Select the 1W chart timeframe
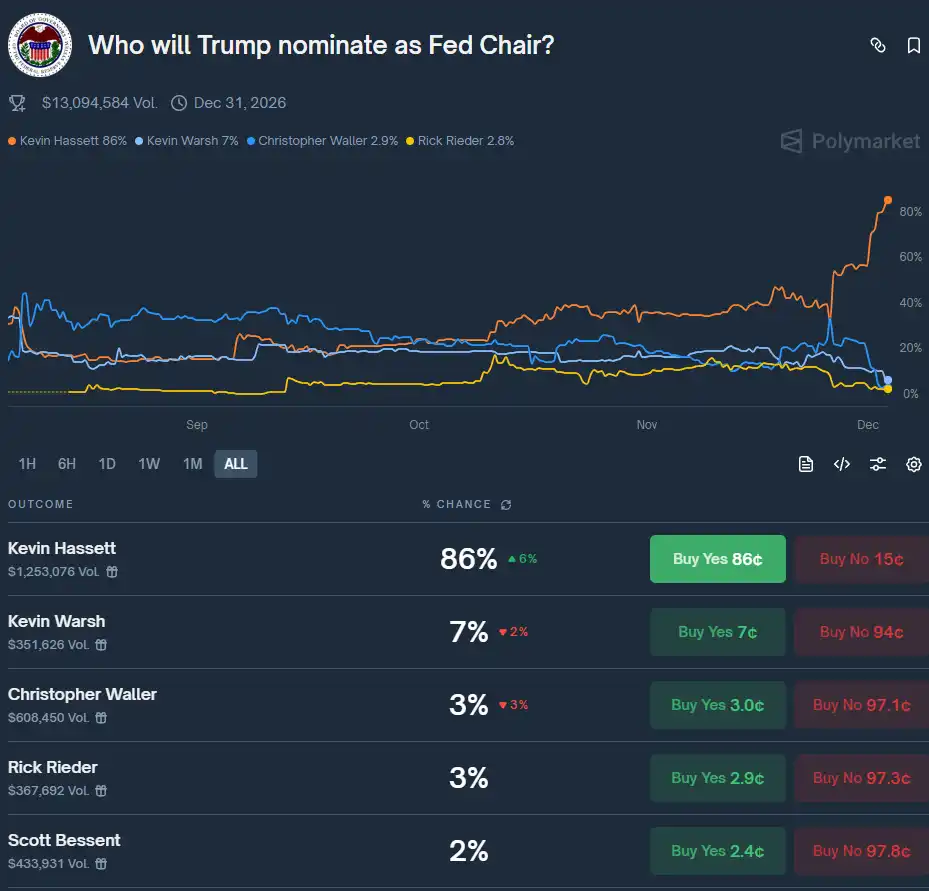929x891 pixels. tap(149, 464)
